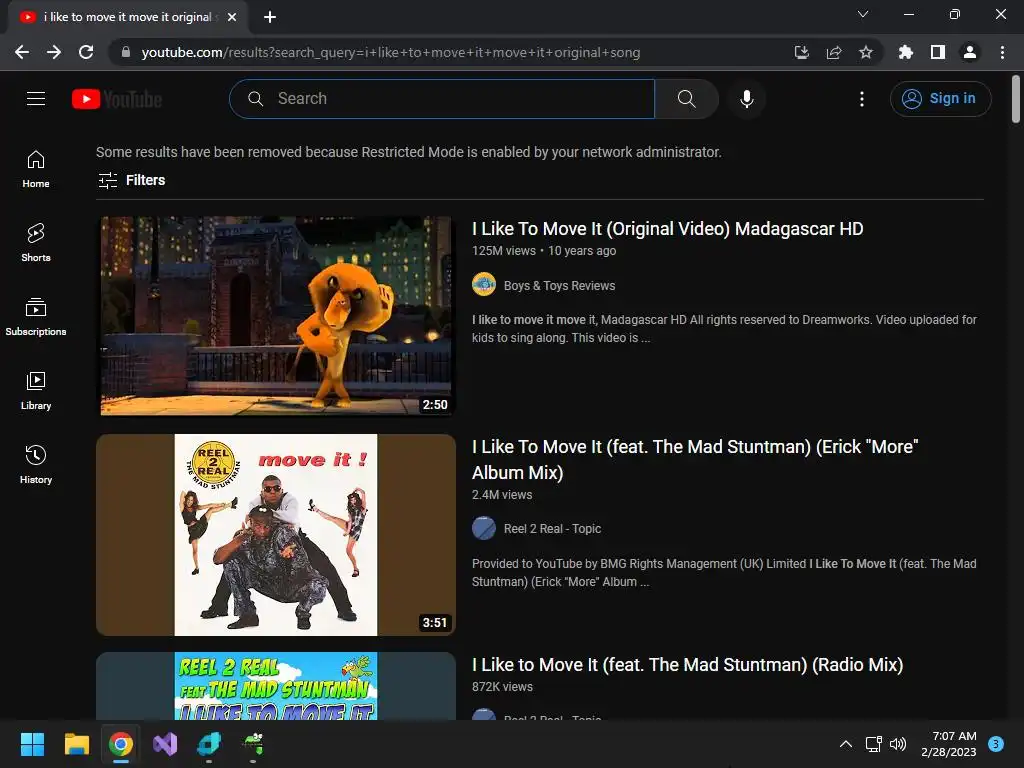The width and height of the screenshot is (1024, 768).
Task: Open the YouTube hamburger guide menu
Action: pyautogui.click(x=36, y=99)
